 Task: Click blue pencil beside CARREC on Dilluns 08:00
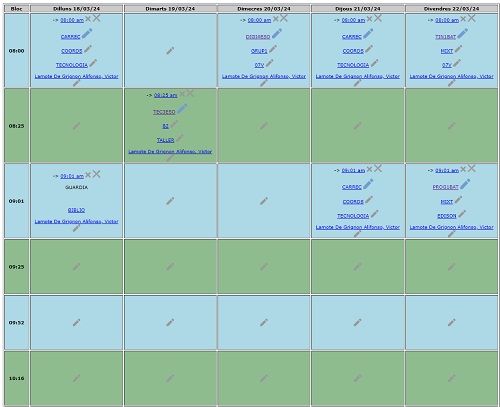(87, 34)
